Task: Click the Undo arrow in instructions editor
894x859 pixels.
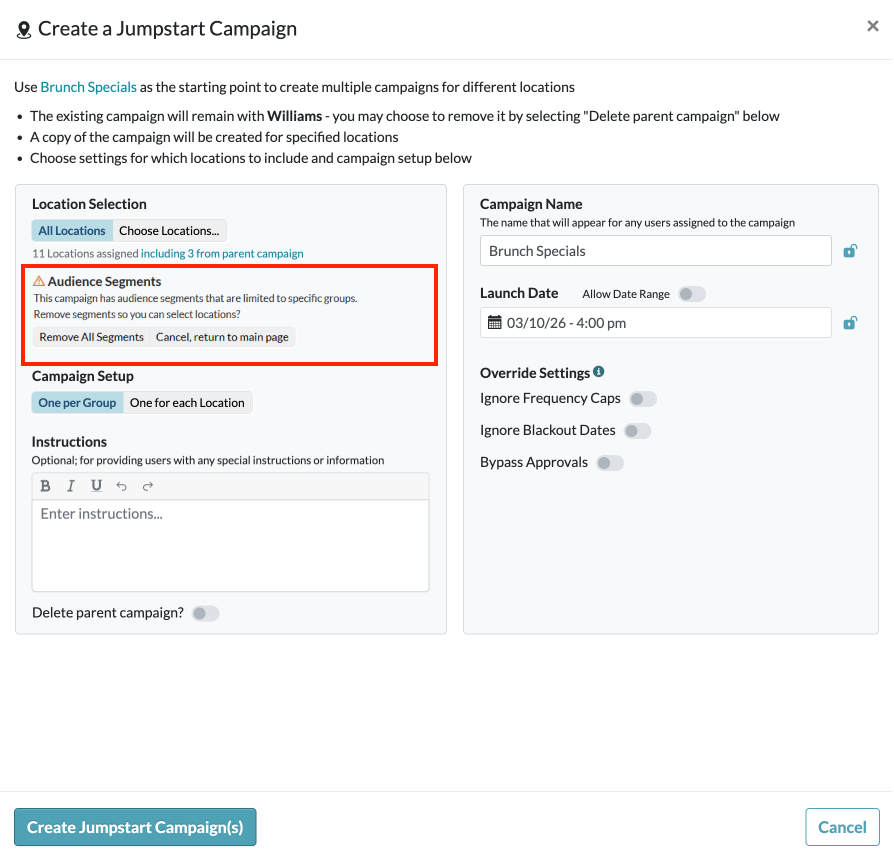Action: 122,486
